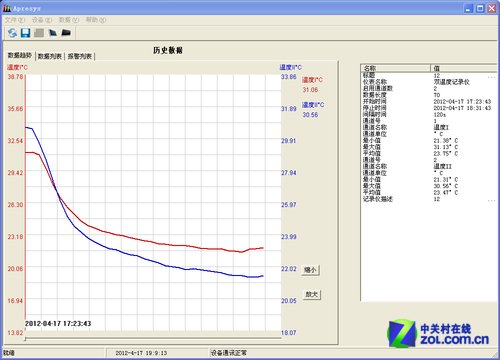Screen dimensions: 500x360
Task: Click the time slider below the chart
Action: click(153, 339)
